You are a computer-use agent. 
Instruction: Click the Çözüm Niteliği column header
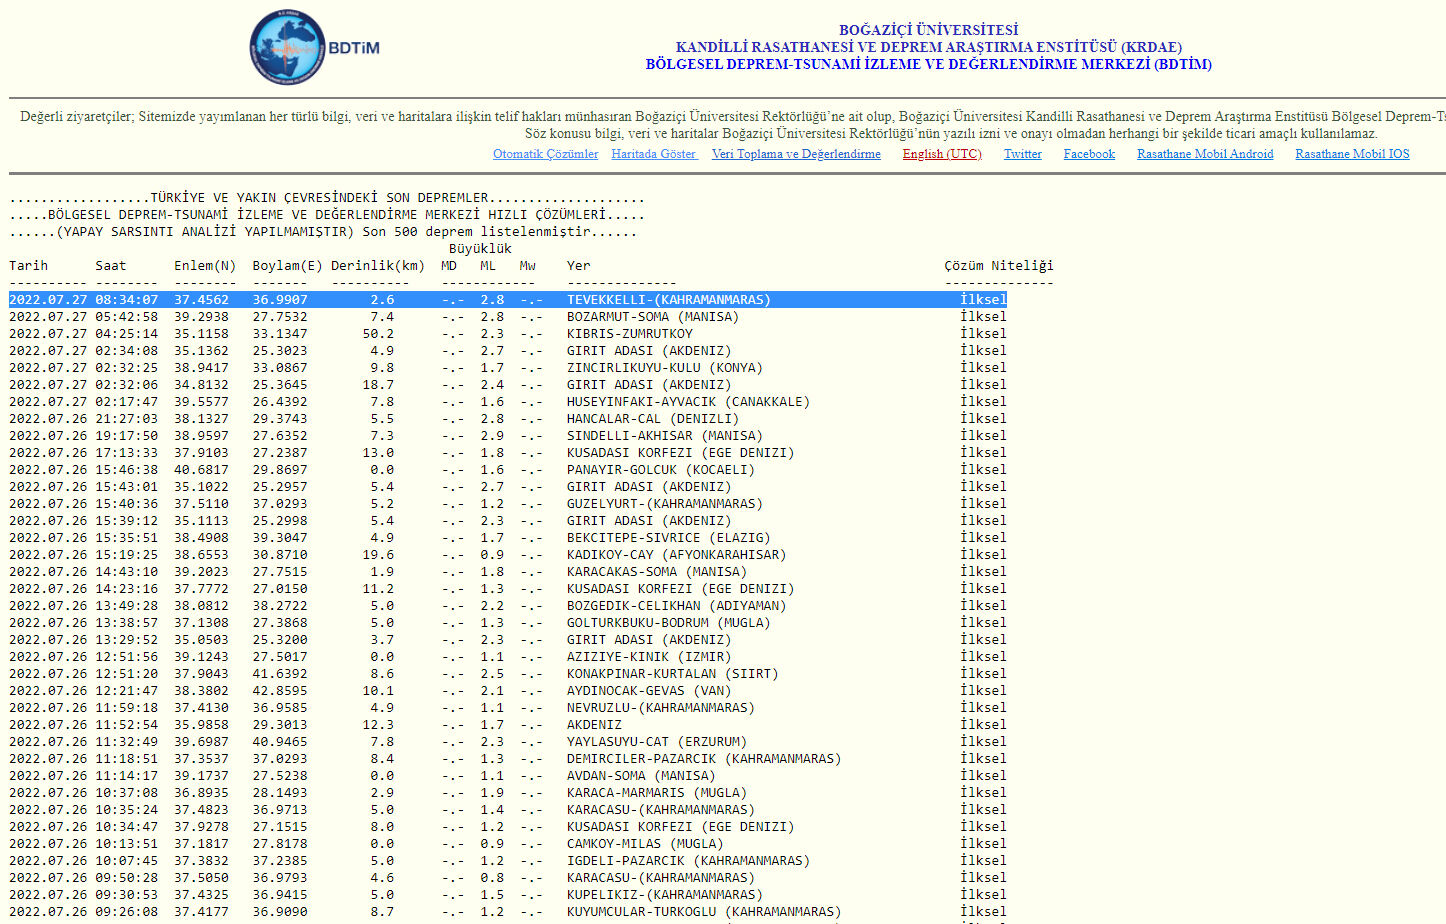click(x=999, y=266)
